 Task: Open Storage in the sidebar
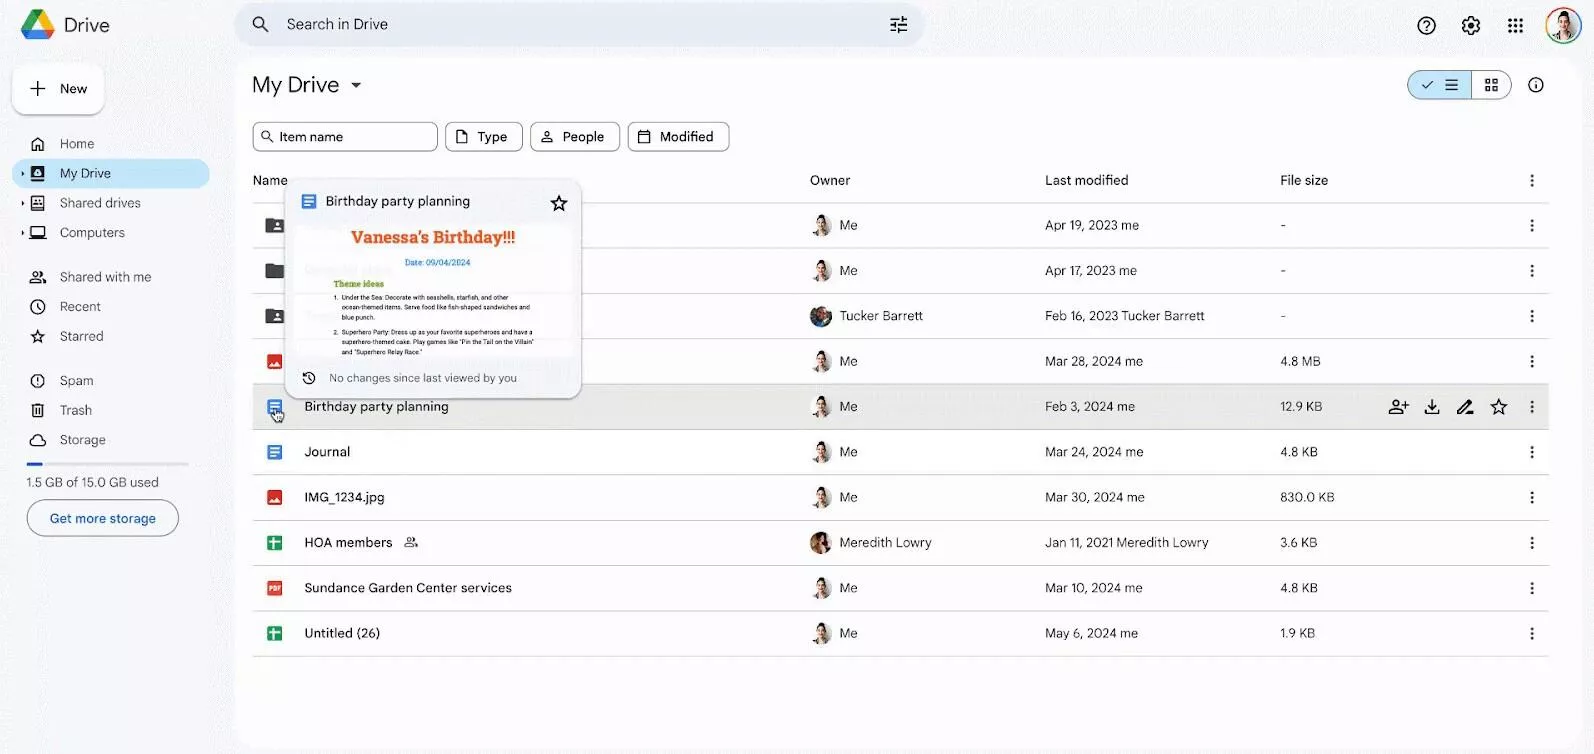(x=82, y=440)
